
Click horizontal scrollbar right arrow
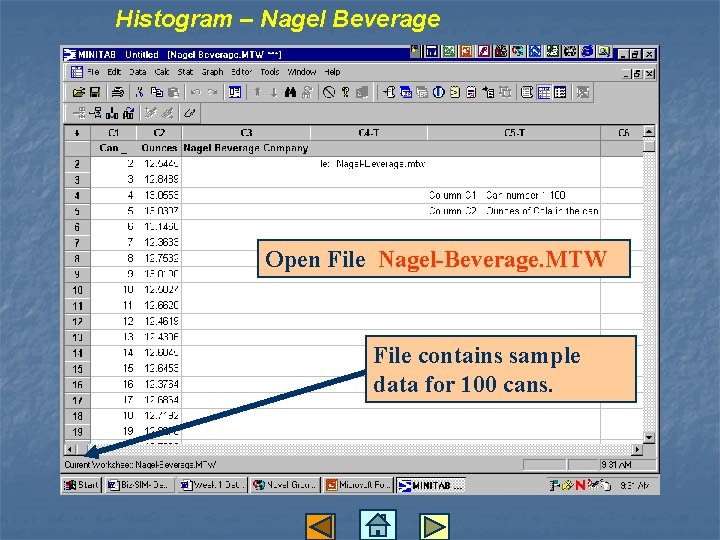coord(637,449)
